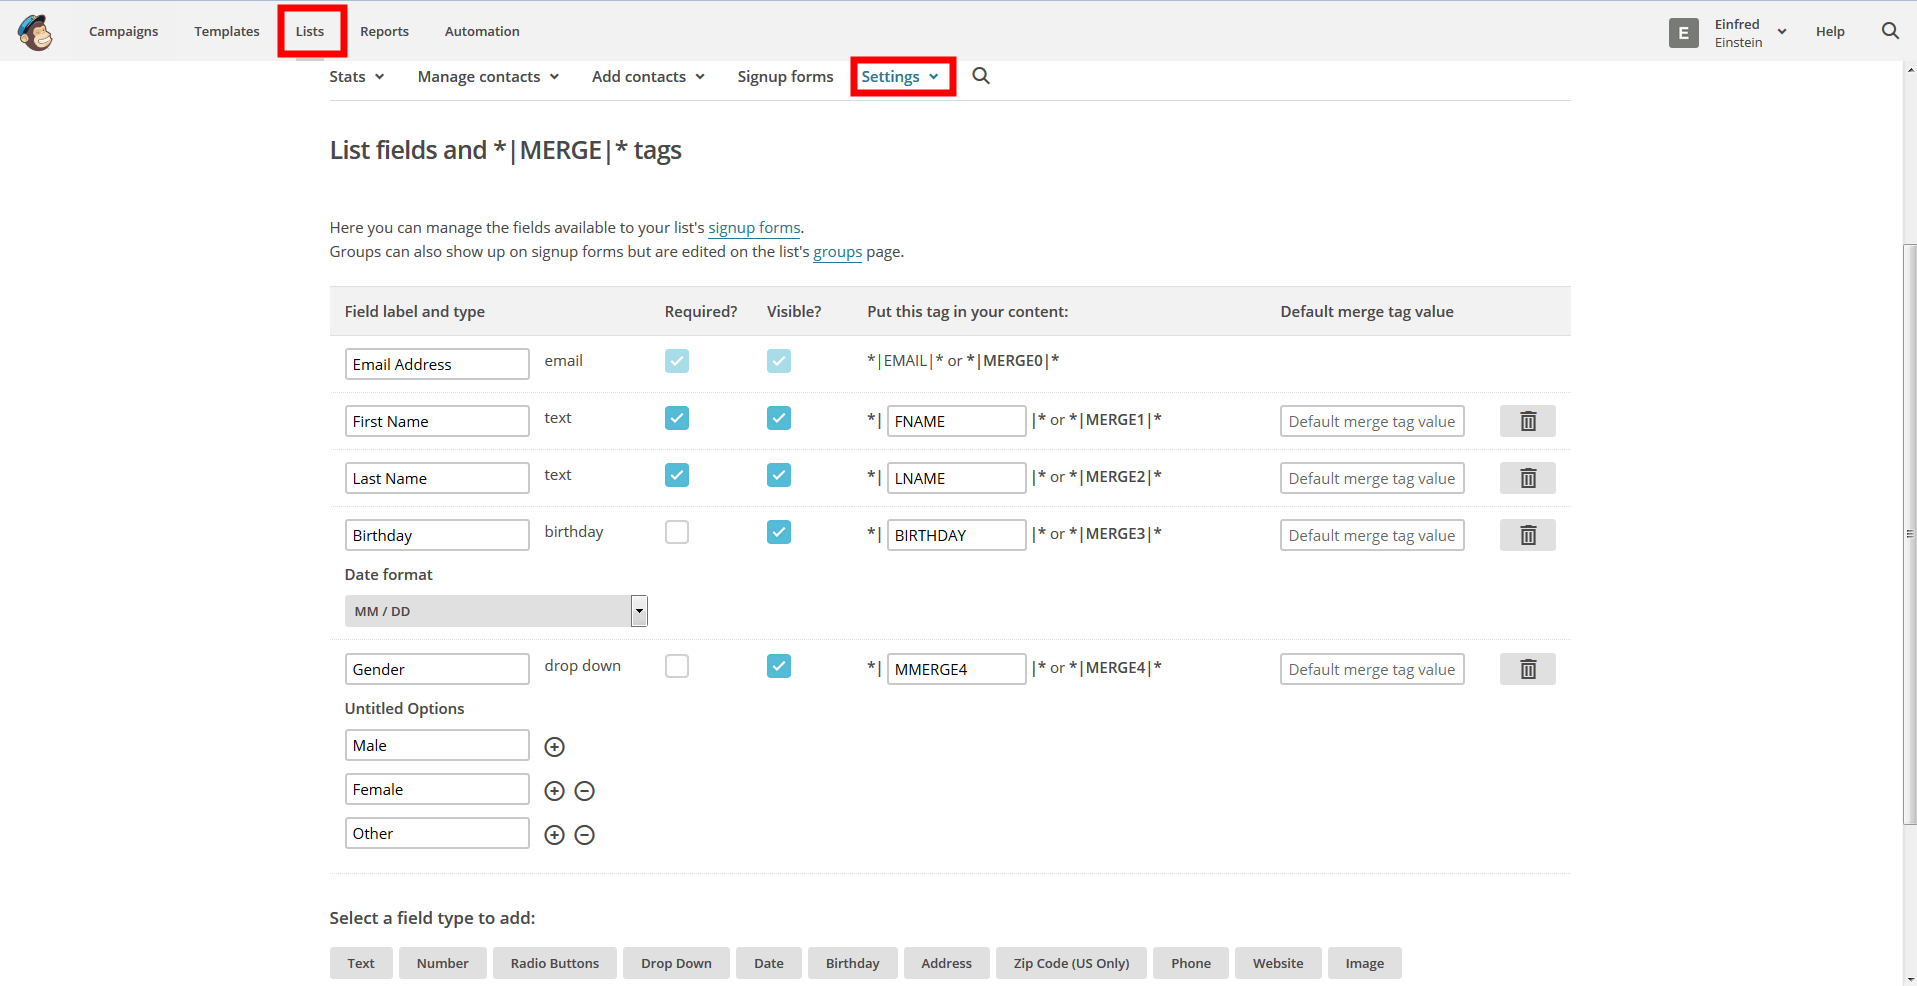Open Reports
The width and height of the screenshot is (1917, 986).
[385, 32]
